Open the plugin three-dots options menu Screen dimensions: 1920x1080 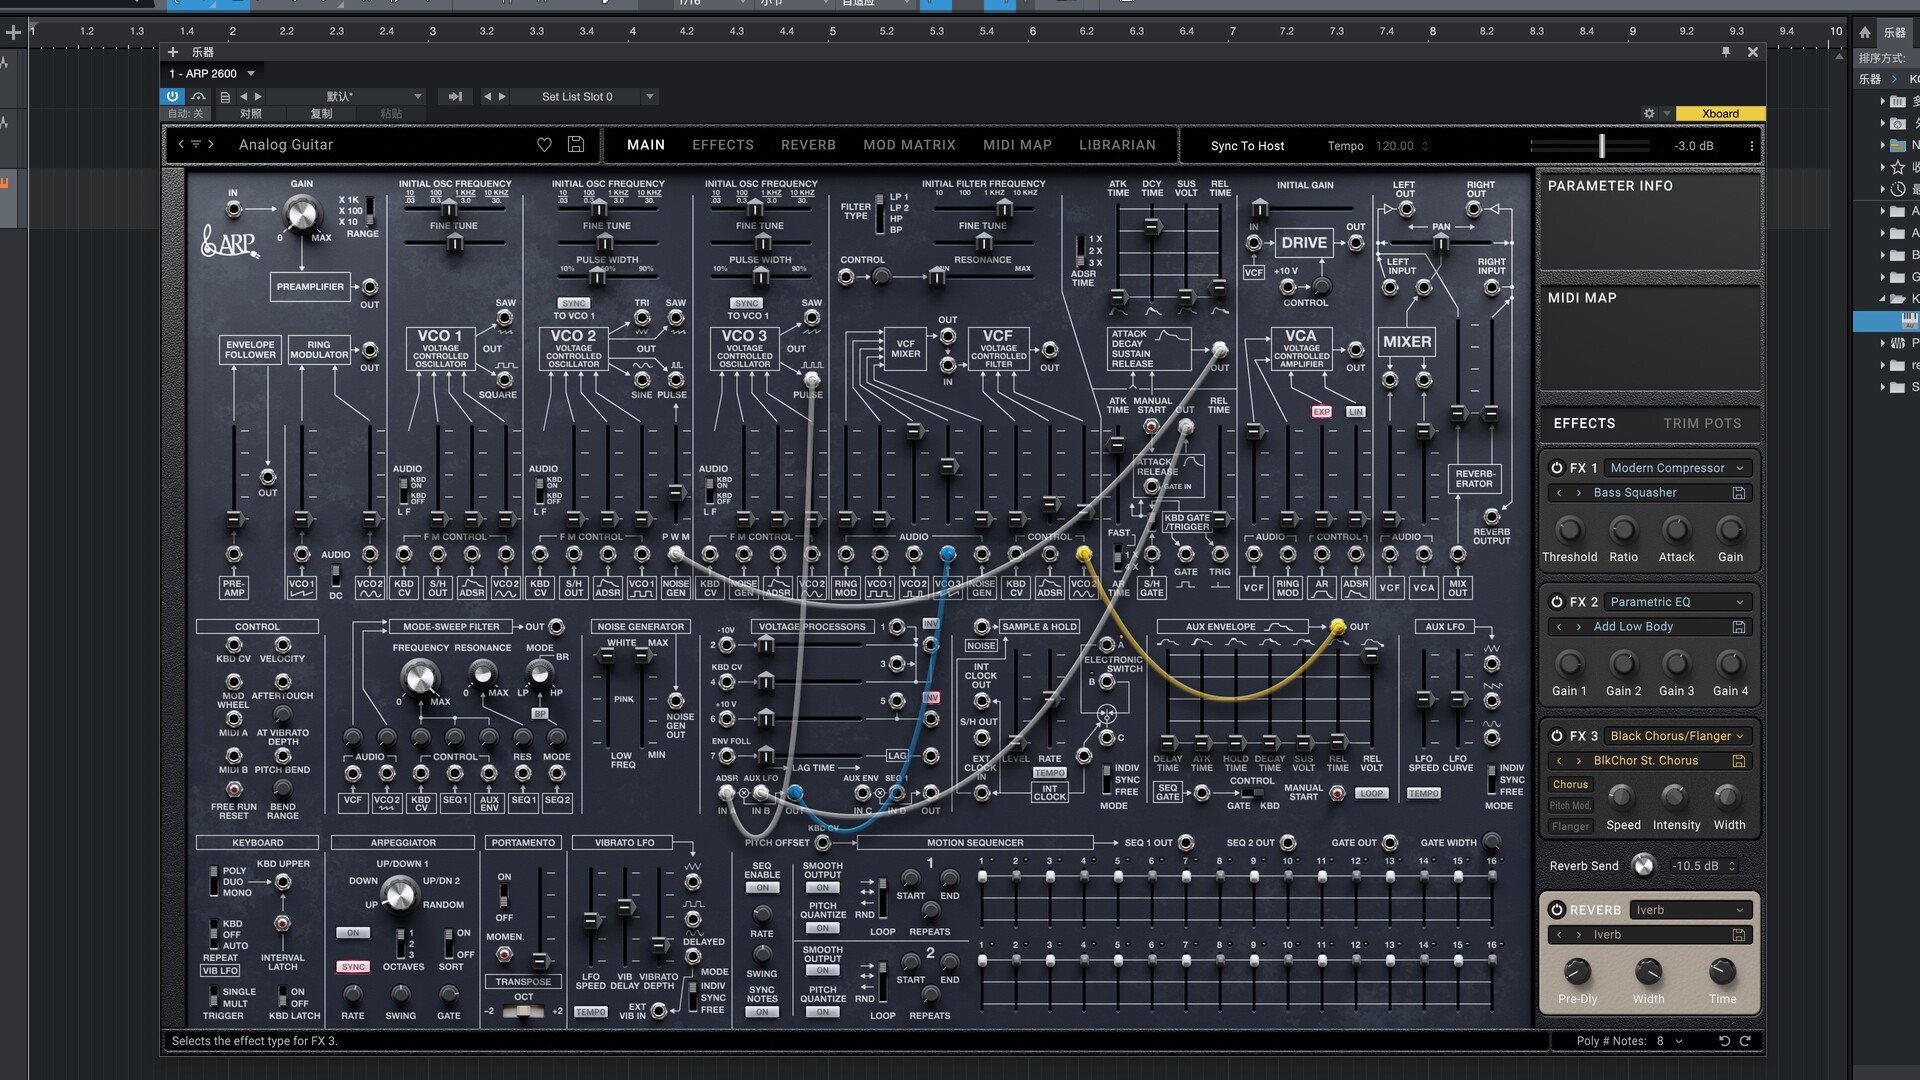(x=1751, y=146)
